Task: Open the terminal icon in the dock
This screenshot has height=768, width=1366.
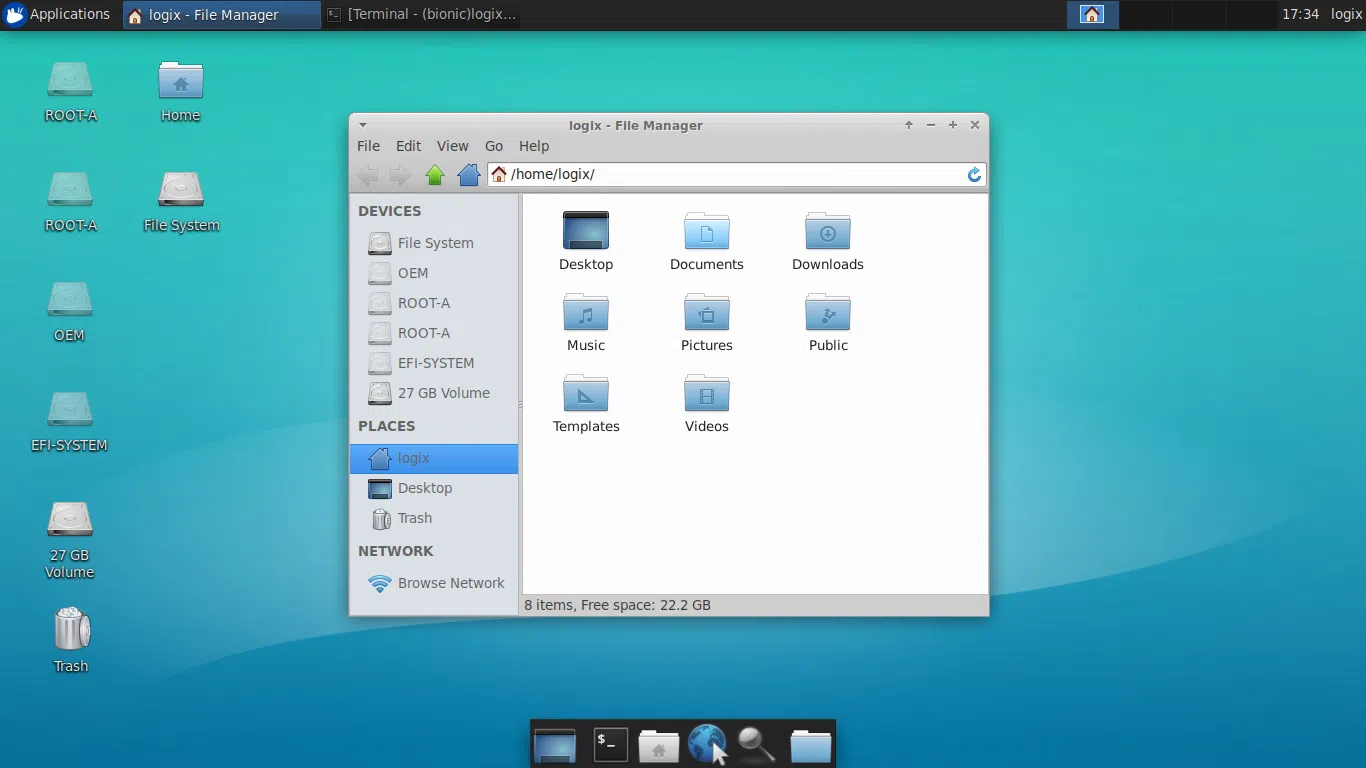Action: coord(610,744)
